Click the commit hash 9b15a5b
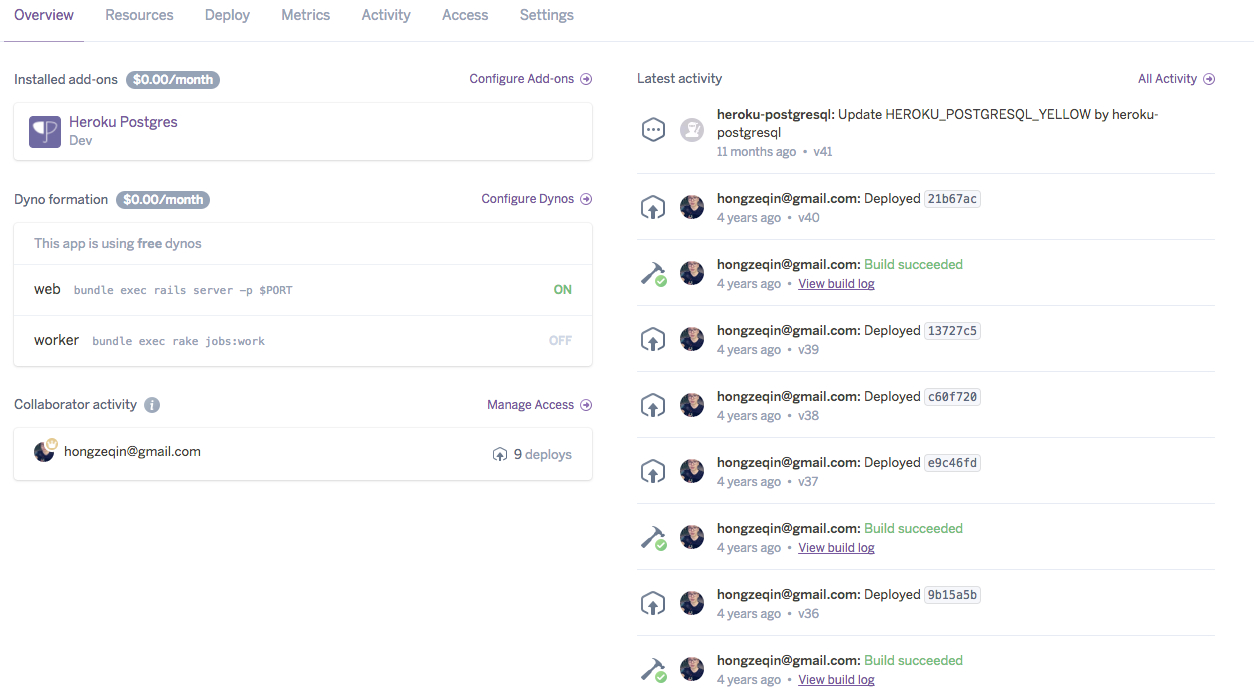Screen dimensions: 1254x696 [952, 595]
